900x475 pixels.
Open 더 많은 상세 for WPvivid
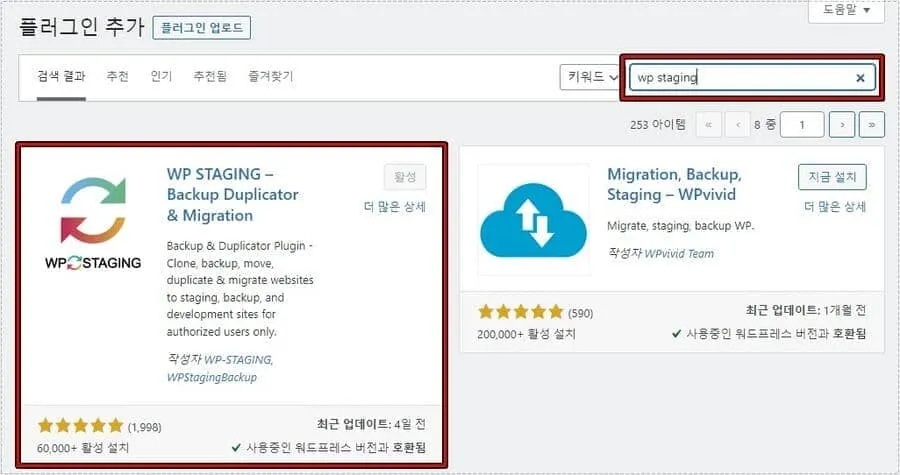[x=835, y=207]
